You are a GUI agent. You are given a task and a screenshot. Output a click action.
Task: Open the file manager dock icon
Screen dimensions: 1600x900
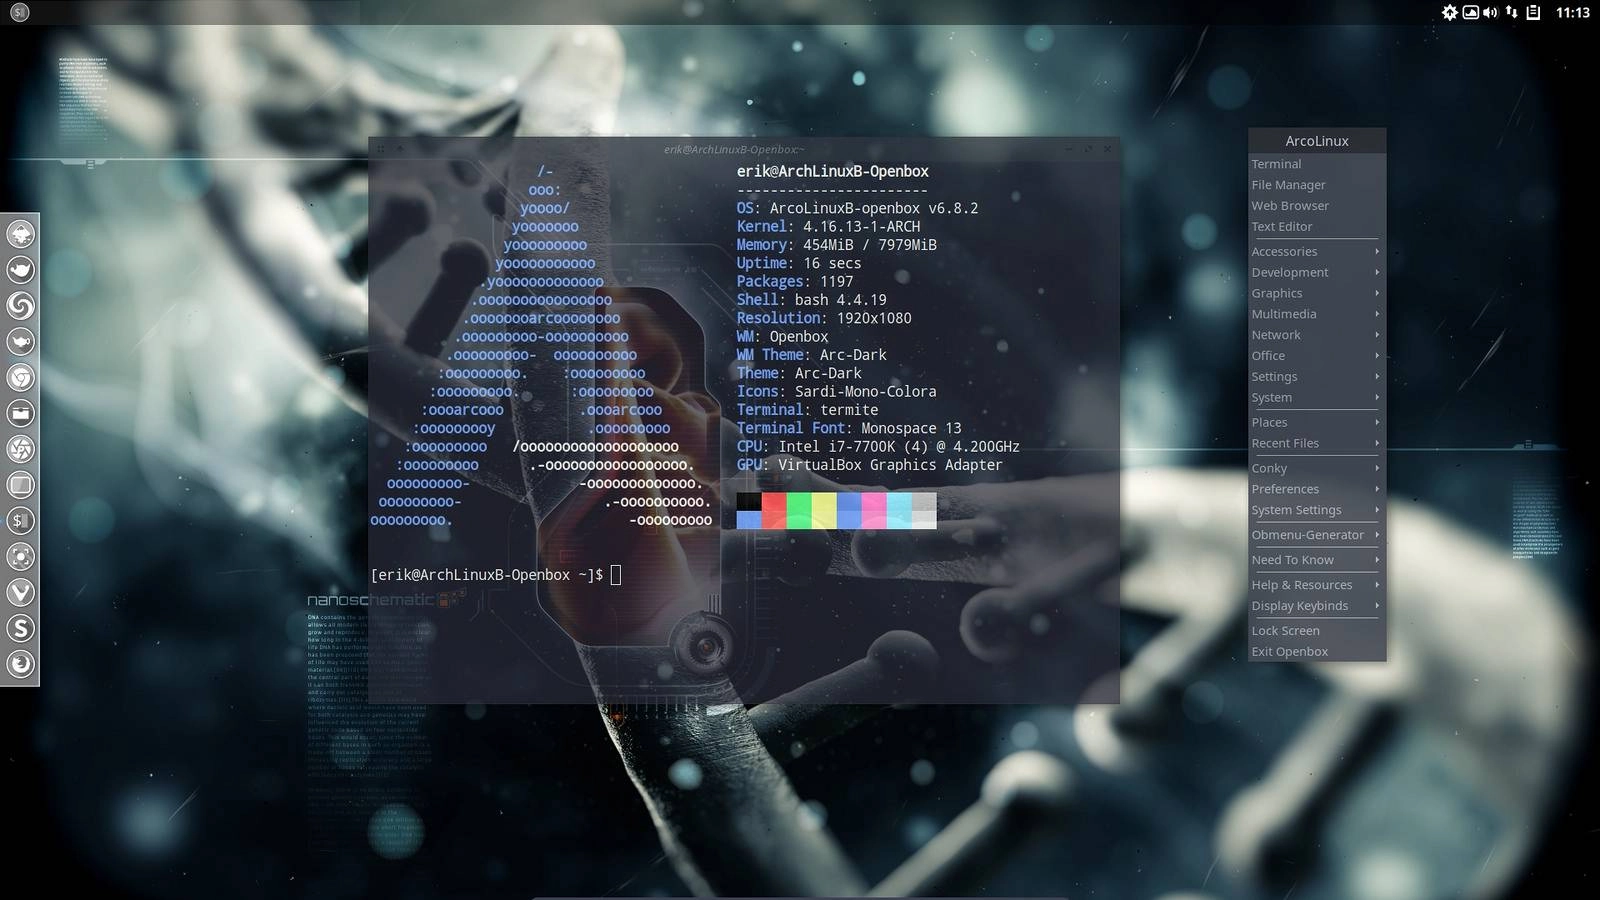coord(21,413)
